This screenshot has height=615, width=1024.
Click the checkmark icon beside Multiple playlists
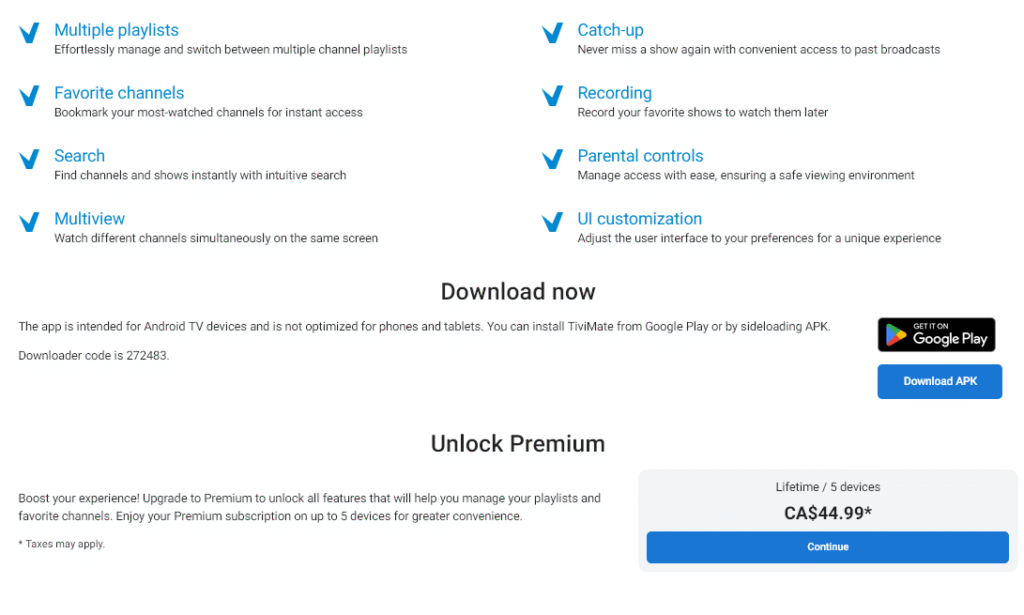(x=29, y=33)
